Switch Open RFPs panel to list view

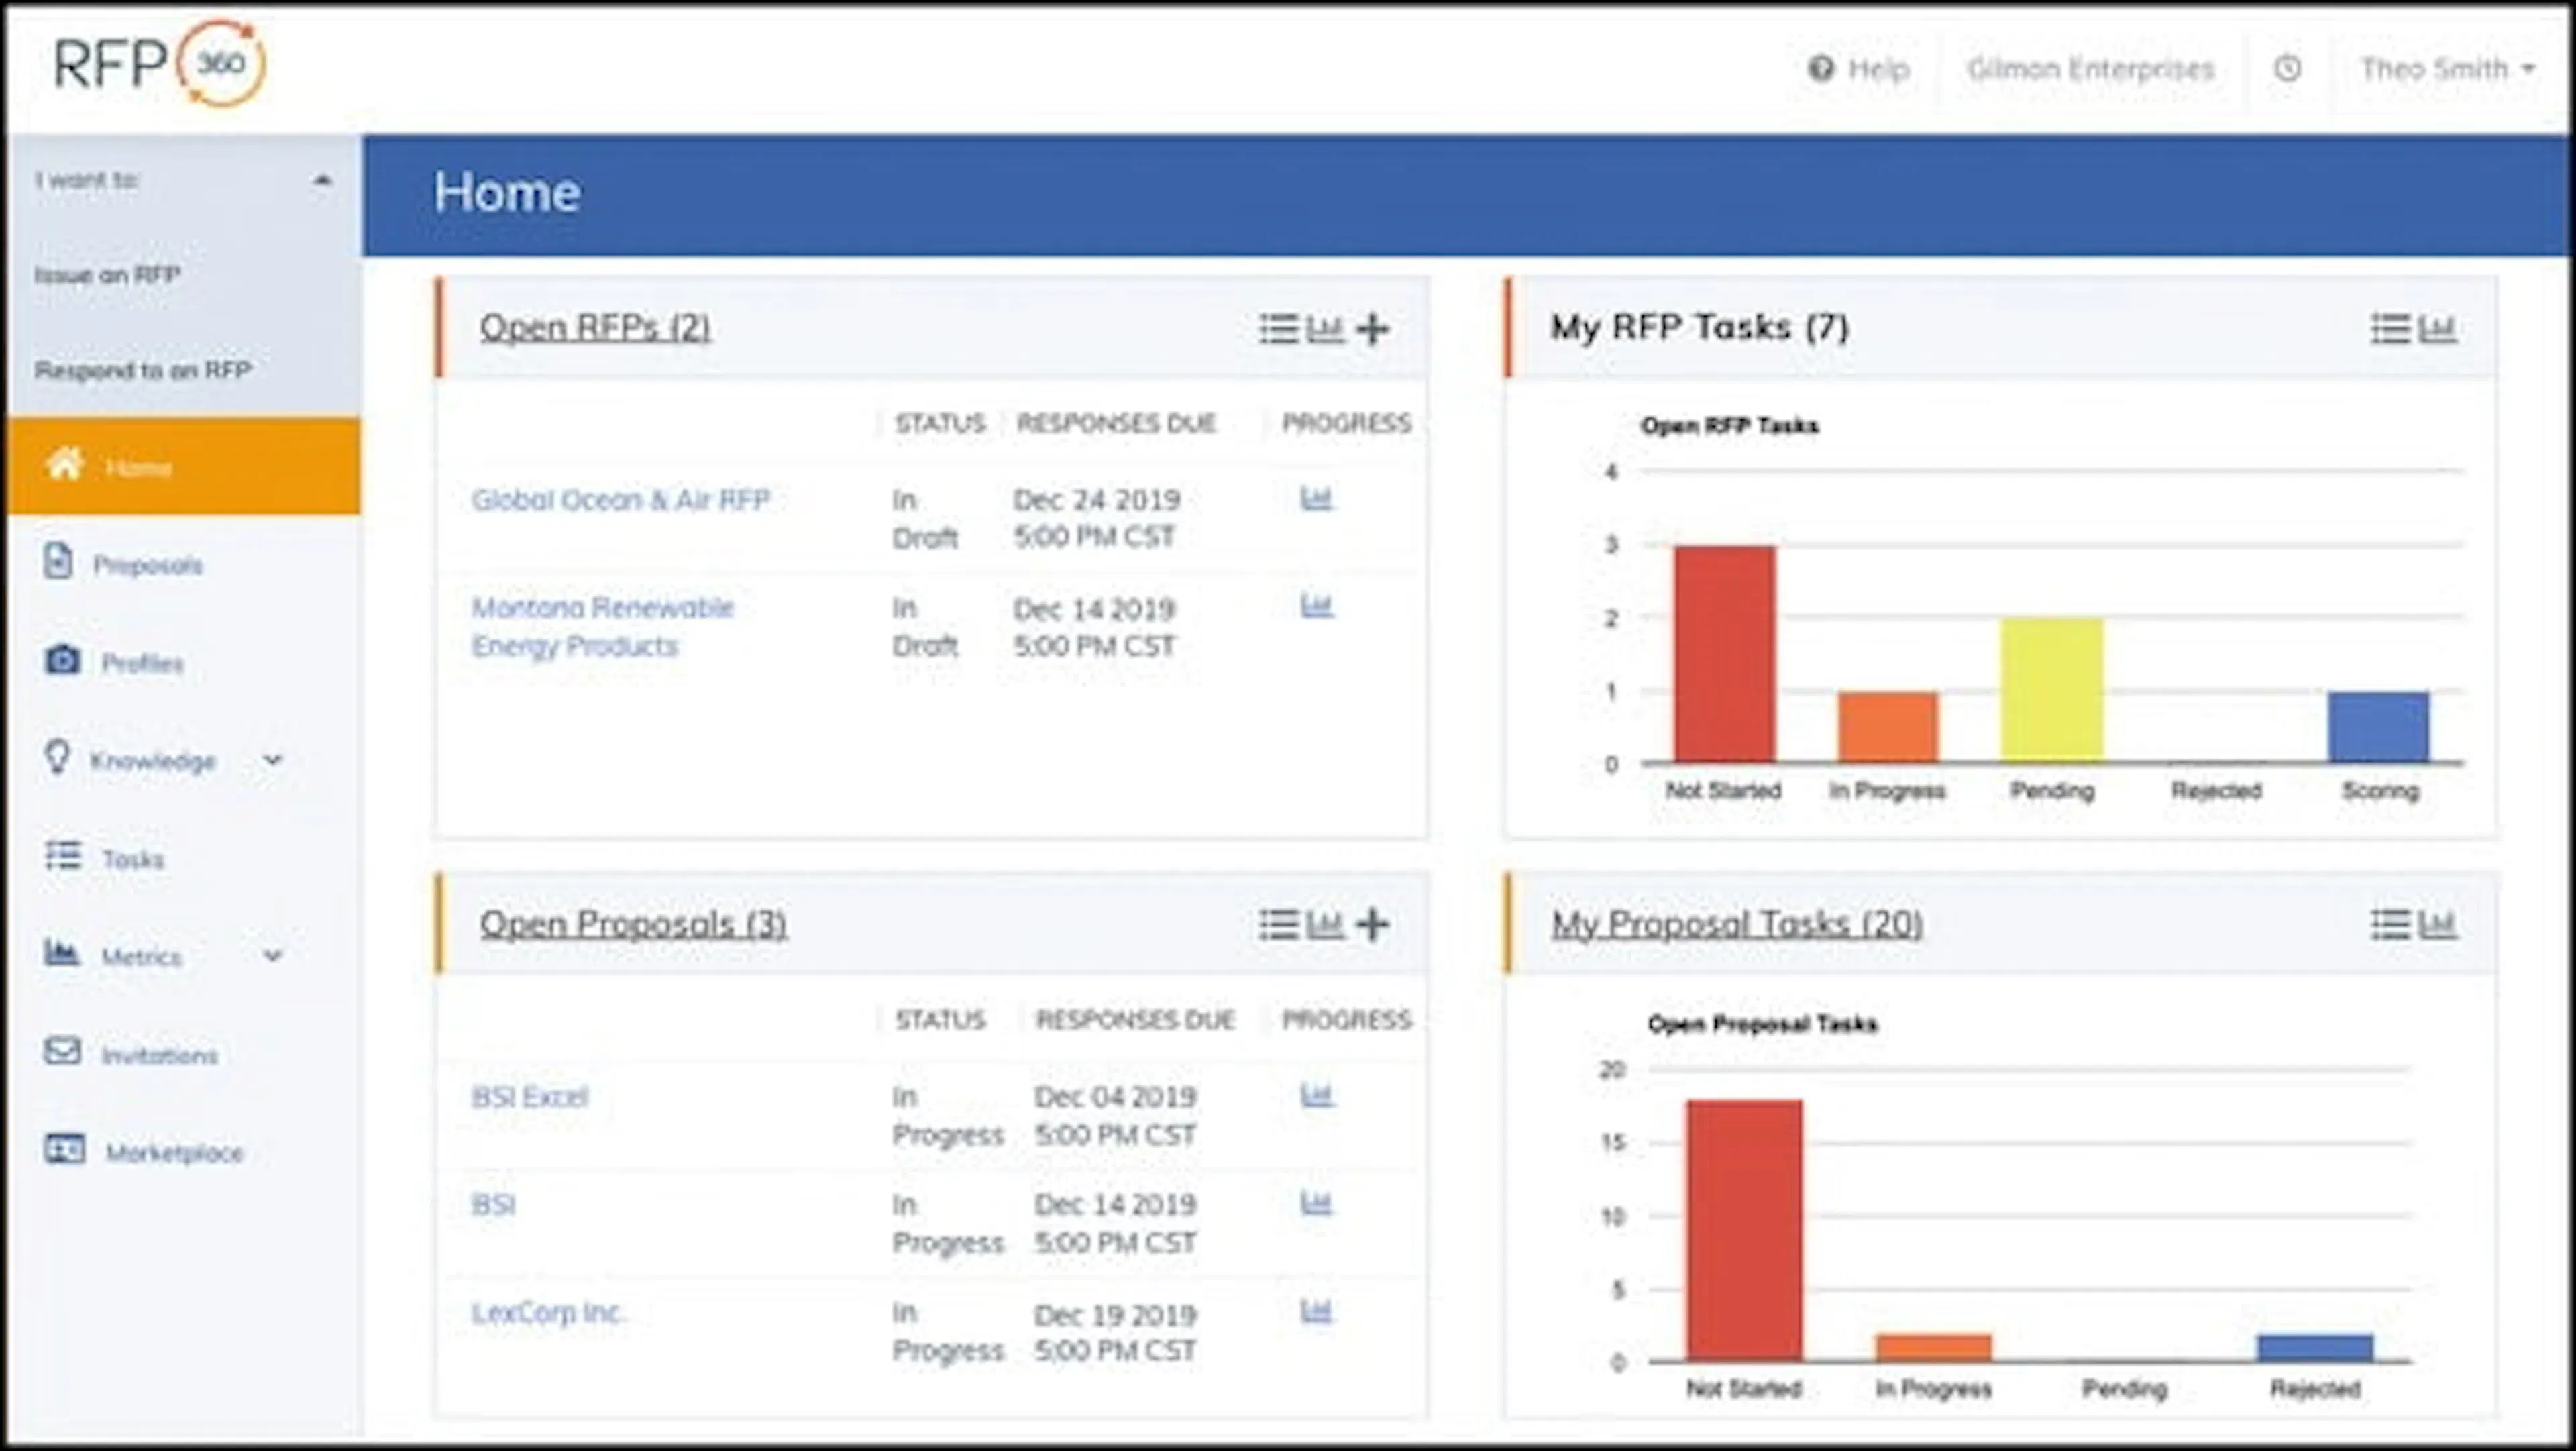coord(1278,328)
